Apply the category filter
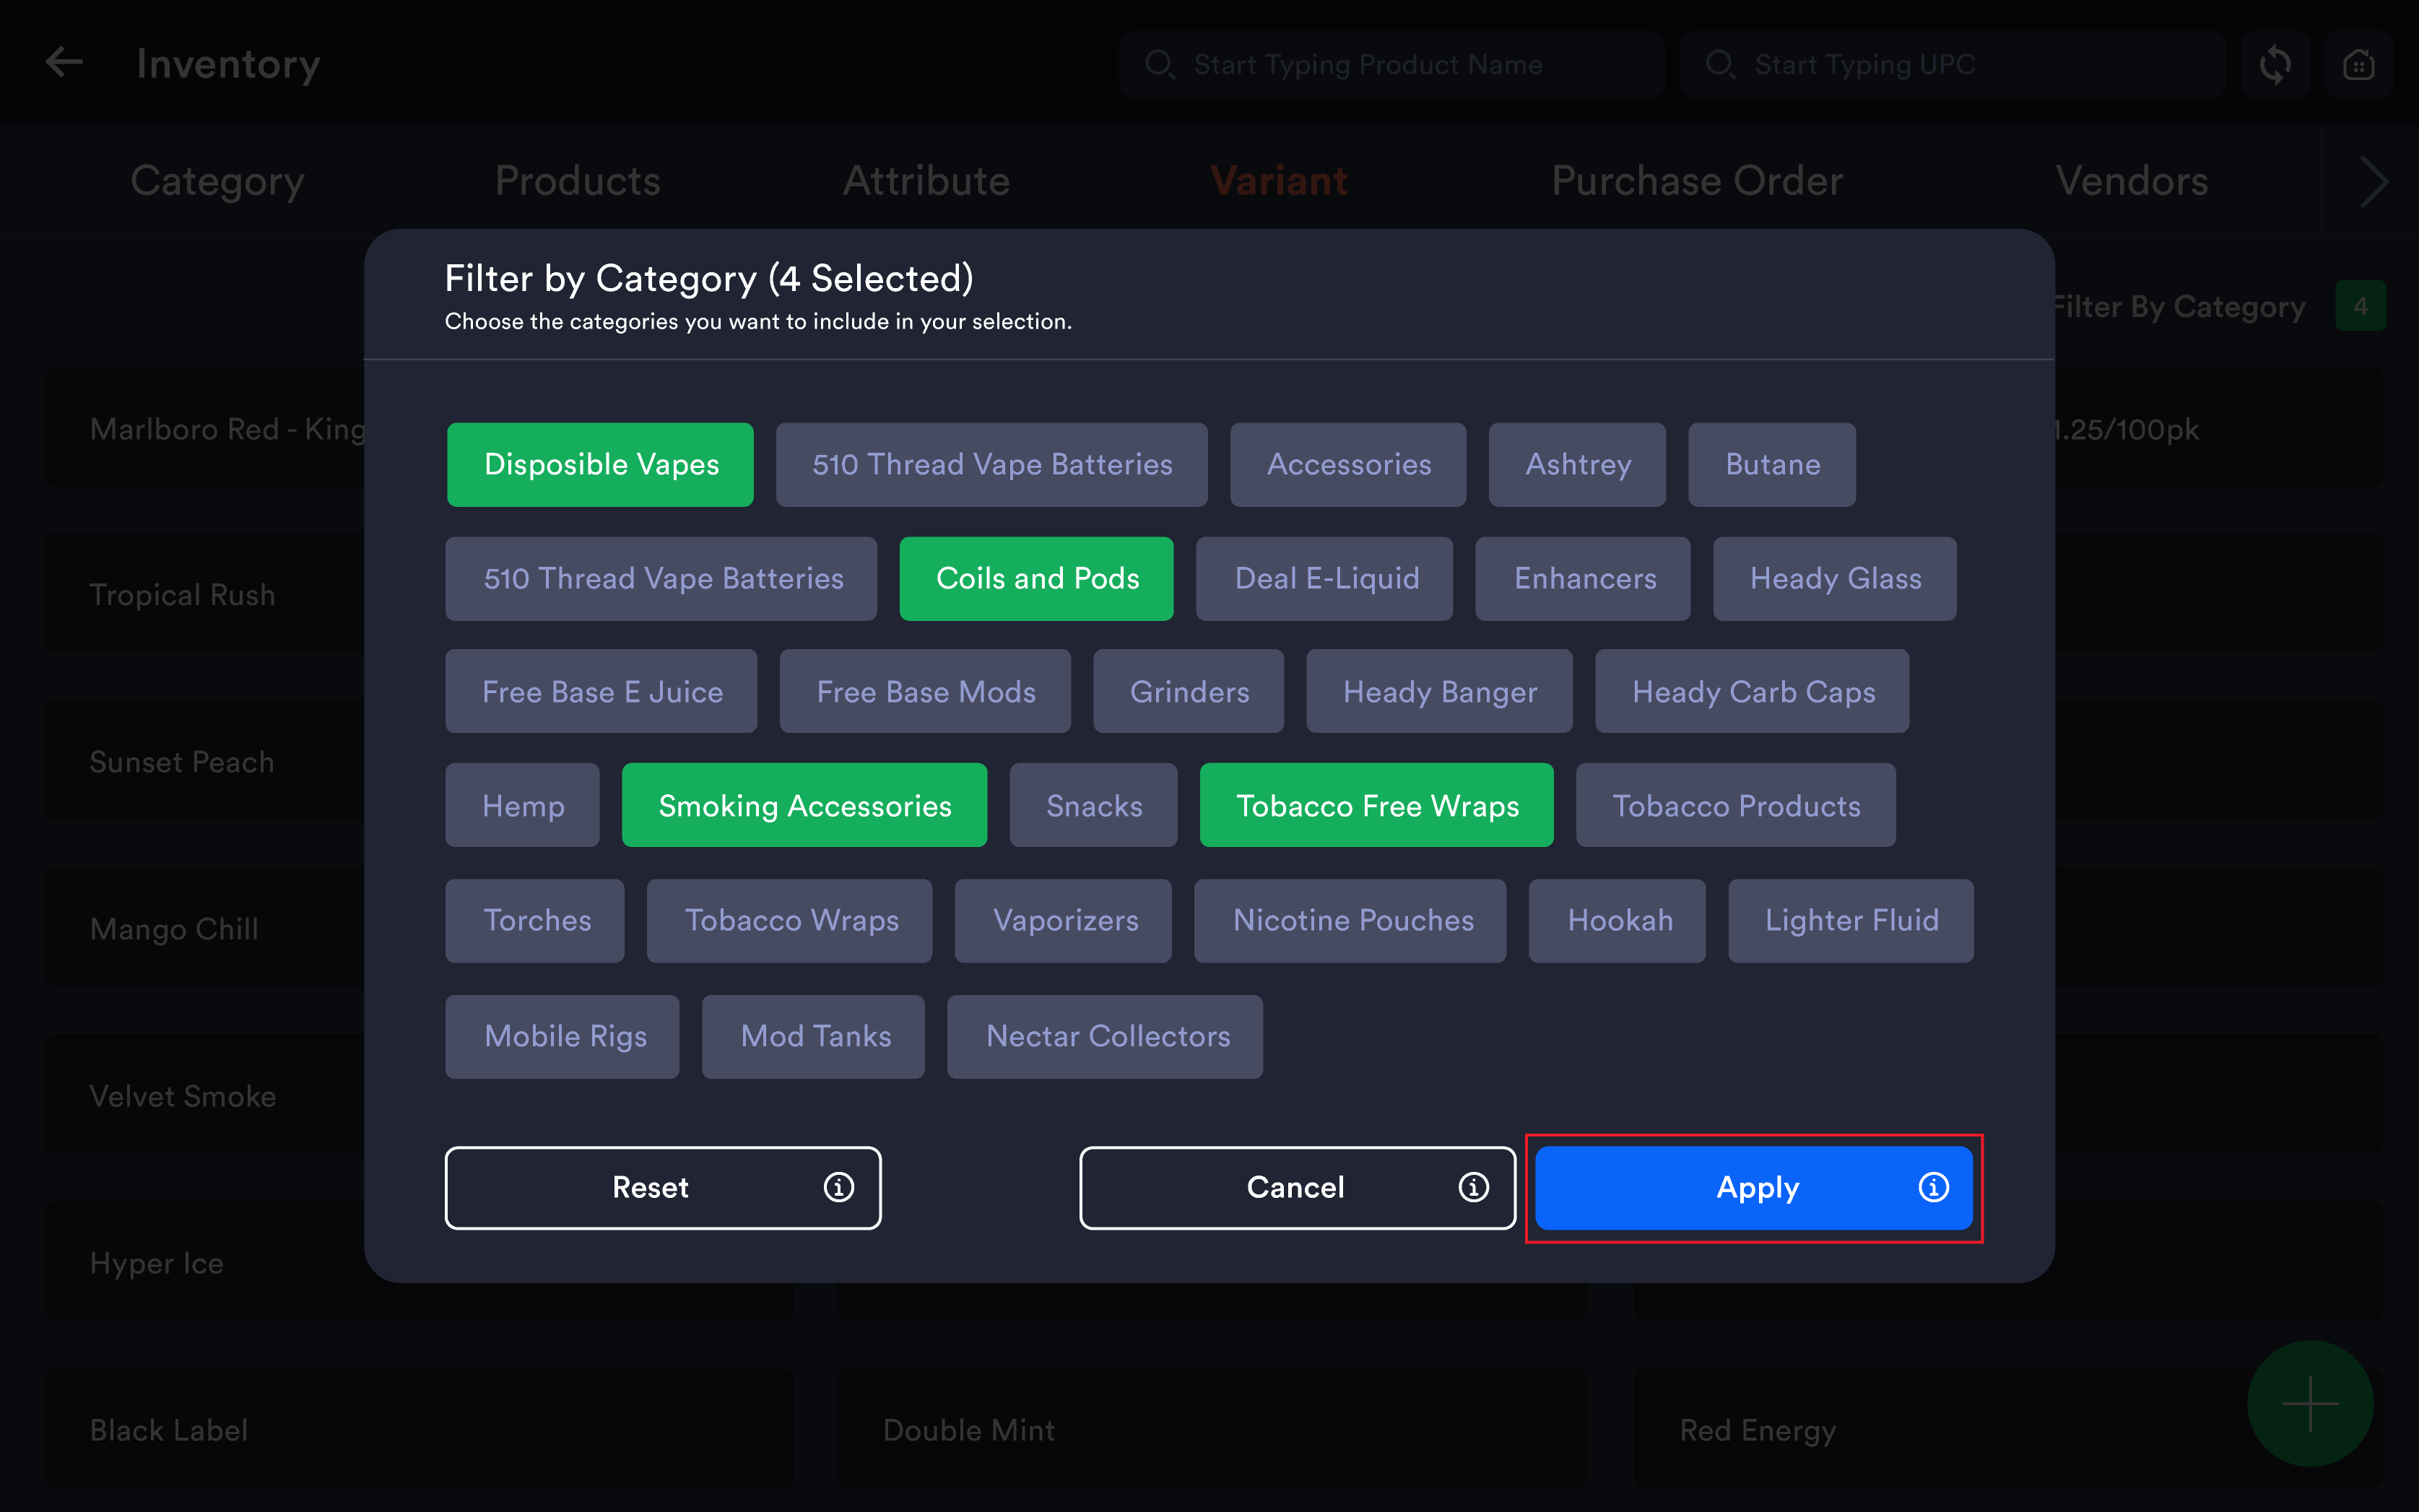Screen dimensions: 2419x1512 1754,1188
